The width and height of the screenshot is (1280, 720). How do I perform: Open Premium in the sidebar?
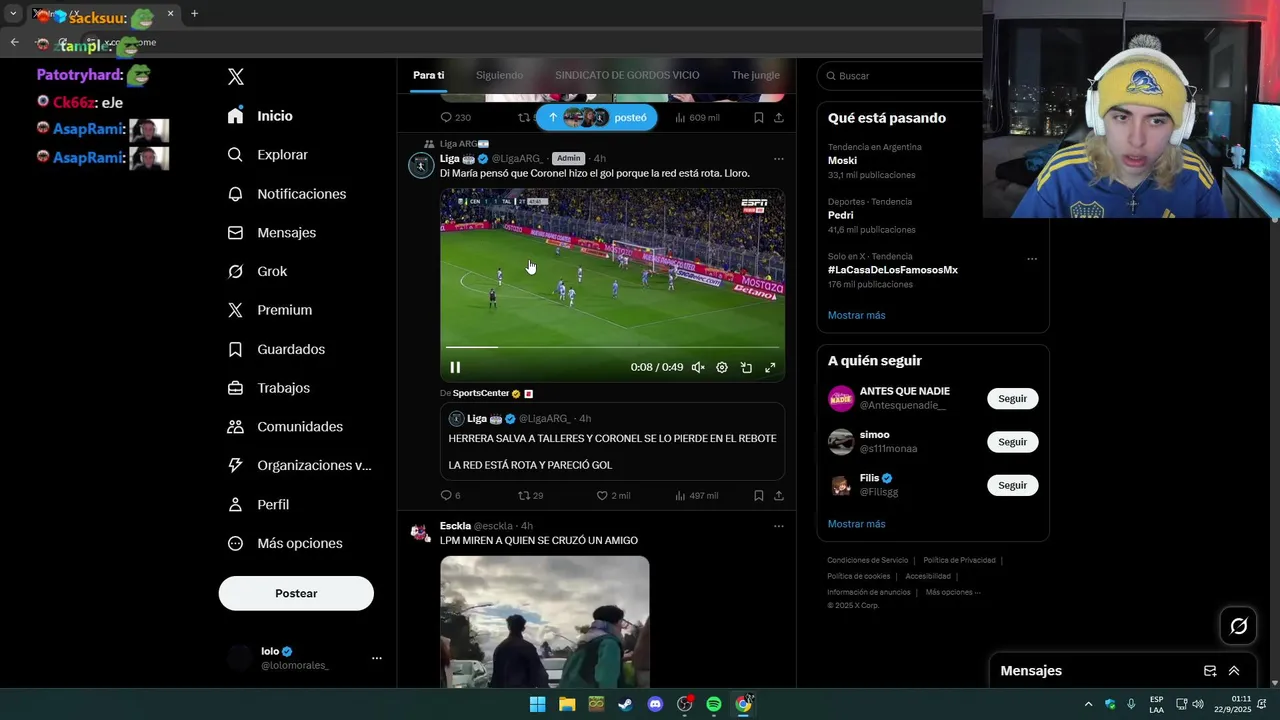(x=269, y=310)
